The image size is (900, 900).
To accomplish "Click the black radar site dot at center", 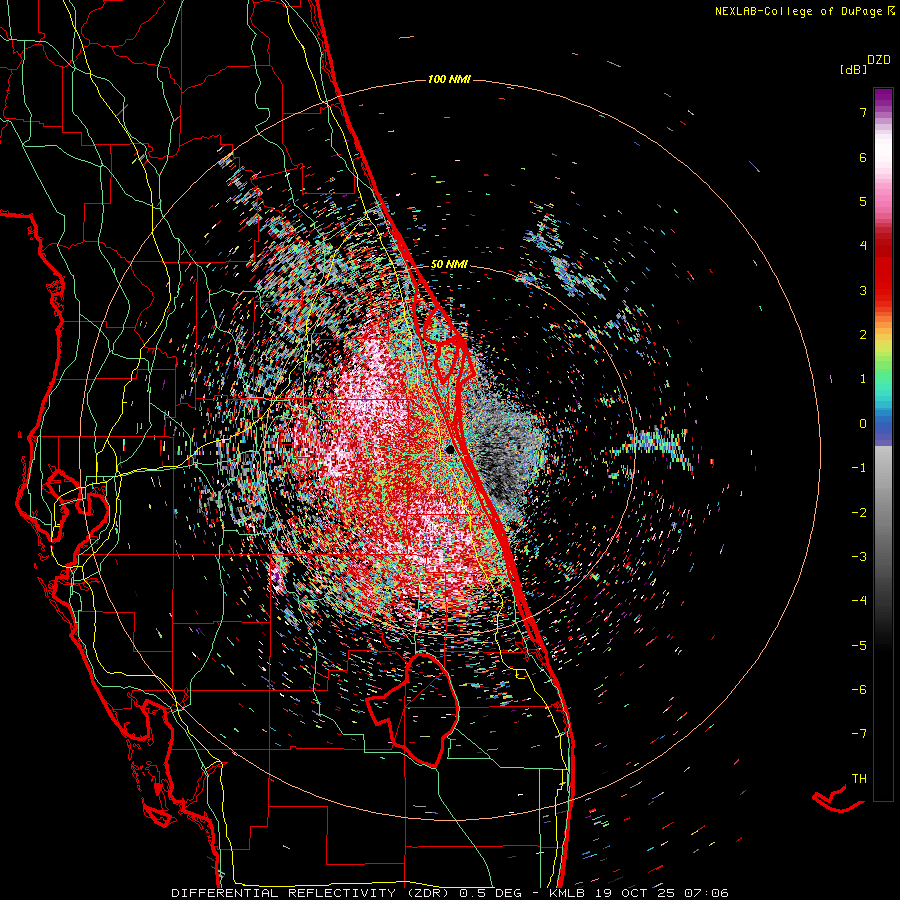I will coord(450,449).
